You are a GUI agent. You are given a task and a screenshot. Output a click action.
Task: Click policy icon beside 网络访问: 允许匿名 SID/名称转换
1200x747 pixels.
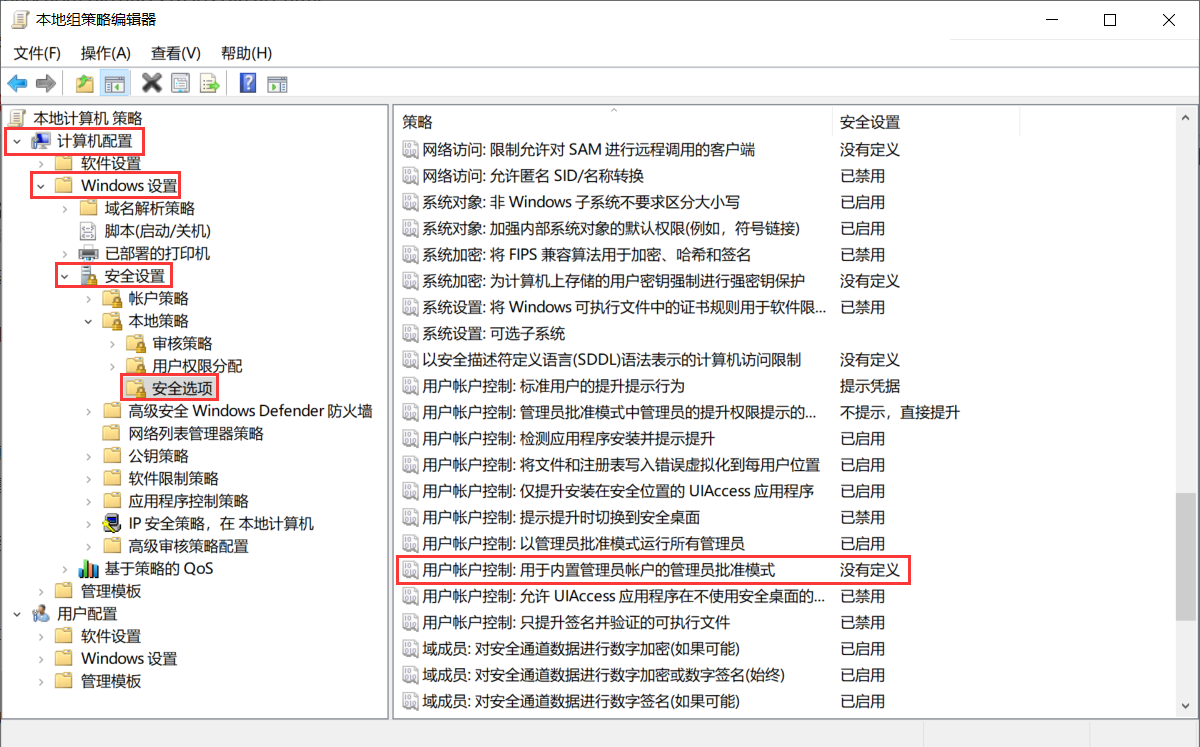[x=409, y=176]
